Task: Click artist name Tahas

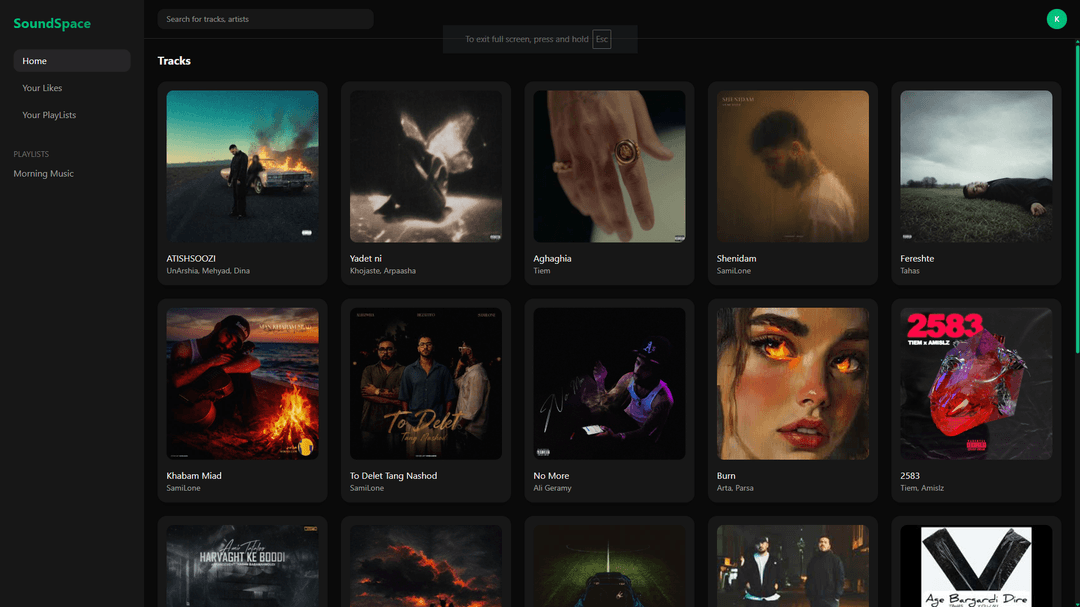Action: coord(910,271)
